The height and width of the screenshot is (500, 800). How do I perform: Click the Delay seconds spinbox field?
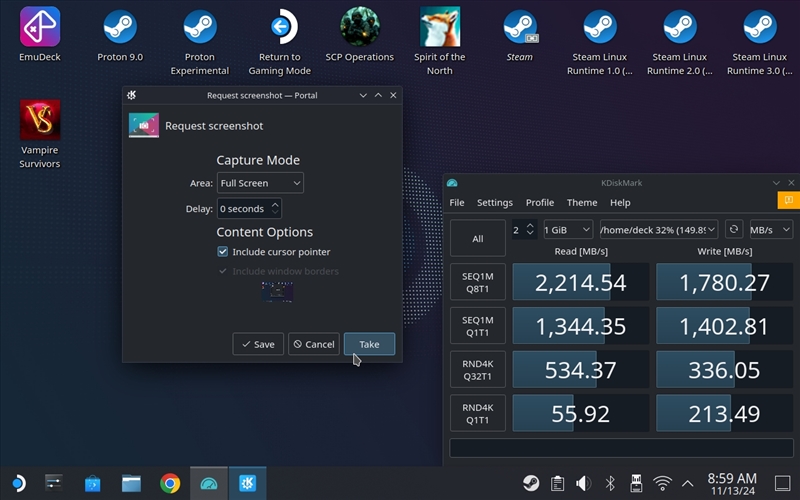click(x=243, y=209)
